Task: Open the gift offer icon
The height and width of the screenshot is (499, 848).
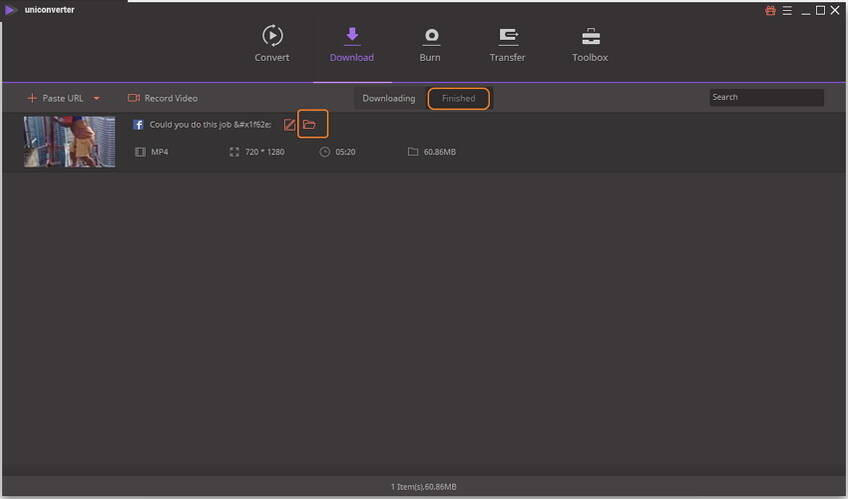Action: (770, 10)
